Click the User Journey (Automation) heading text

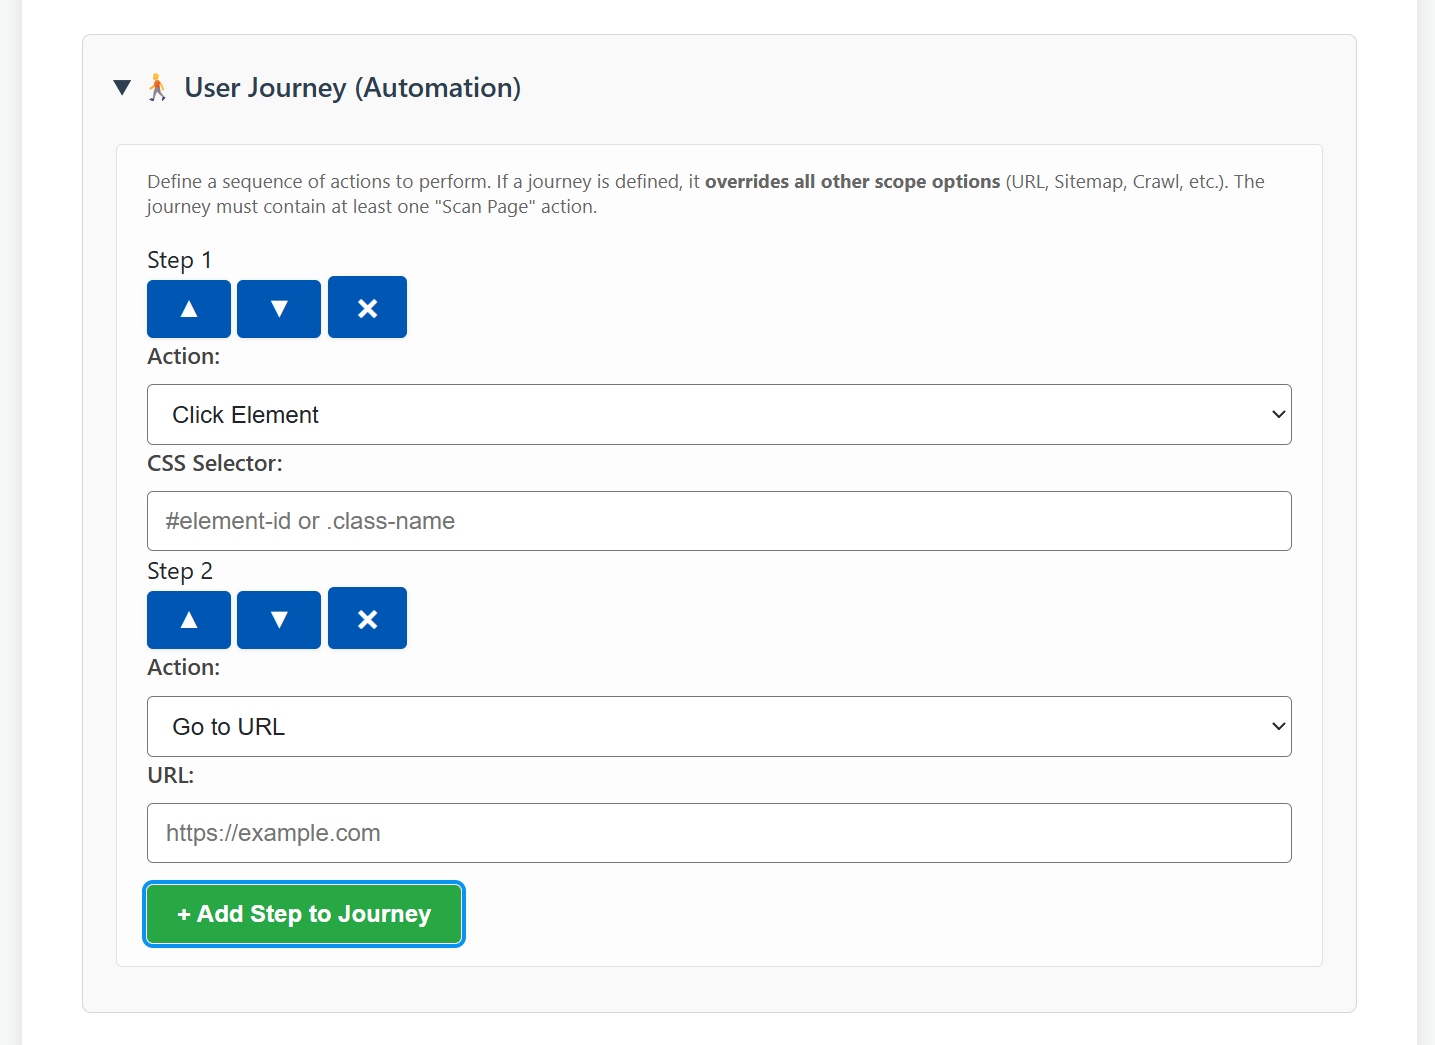tap(352, 88)
